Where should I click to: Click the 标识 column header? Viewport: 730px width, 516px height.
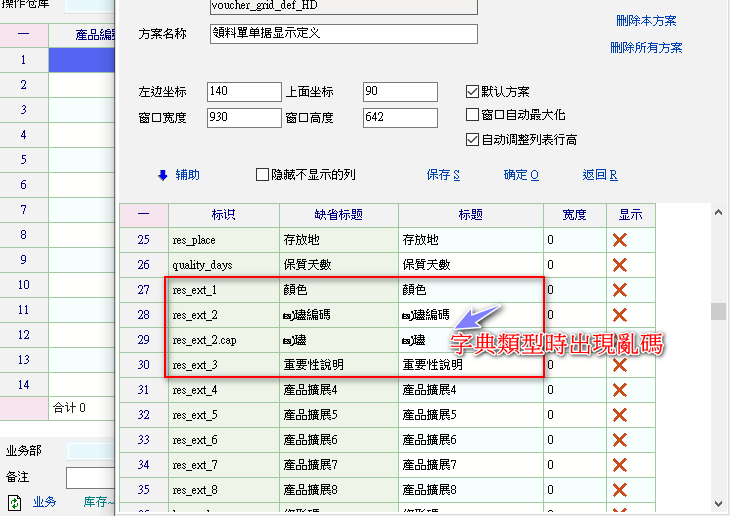point(224,215)
